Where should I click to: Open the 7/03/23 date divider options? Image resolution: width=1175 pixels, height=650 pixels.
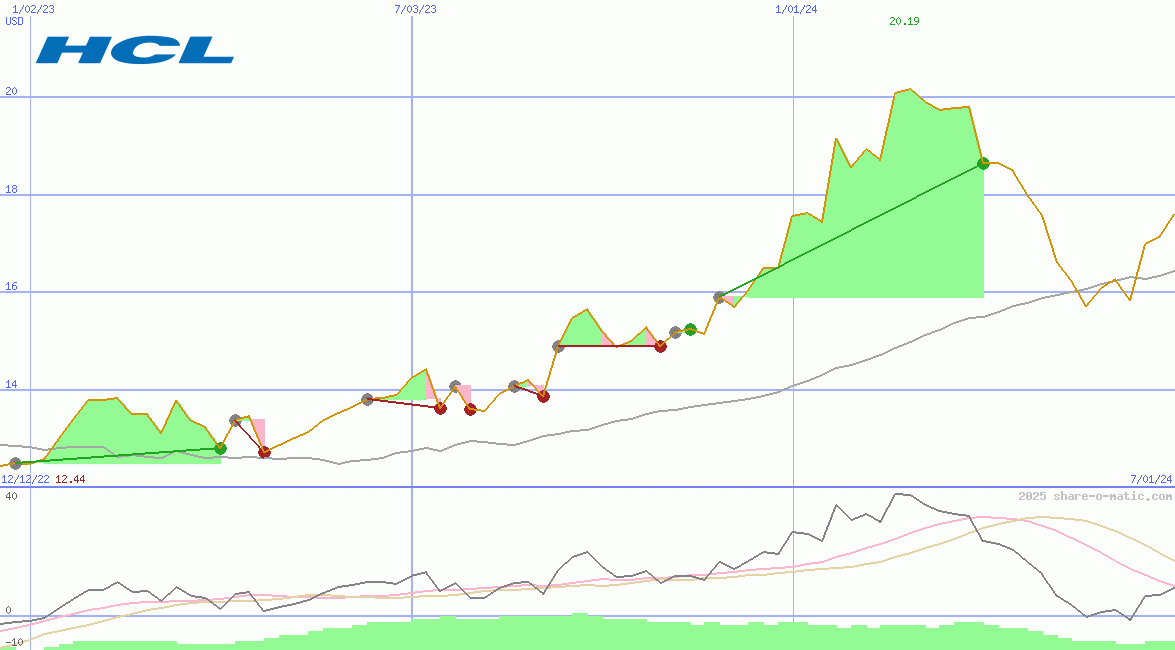414,10
